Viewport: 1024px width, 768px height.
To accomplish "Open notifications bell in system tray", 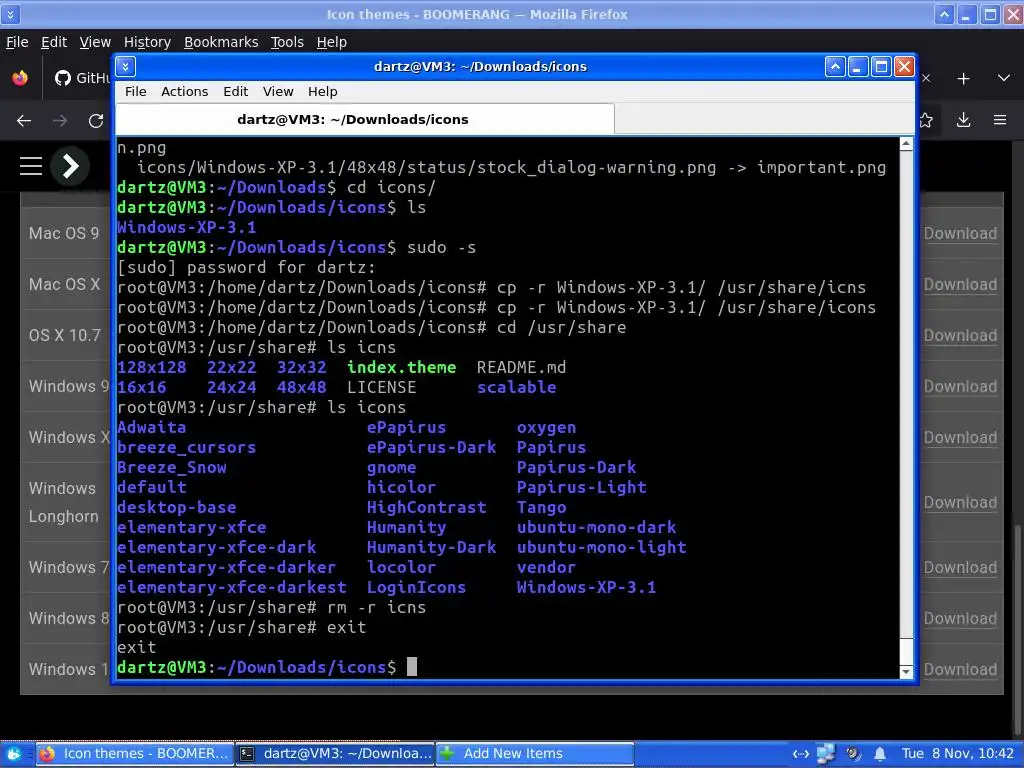I will click(880, 754).
